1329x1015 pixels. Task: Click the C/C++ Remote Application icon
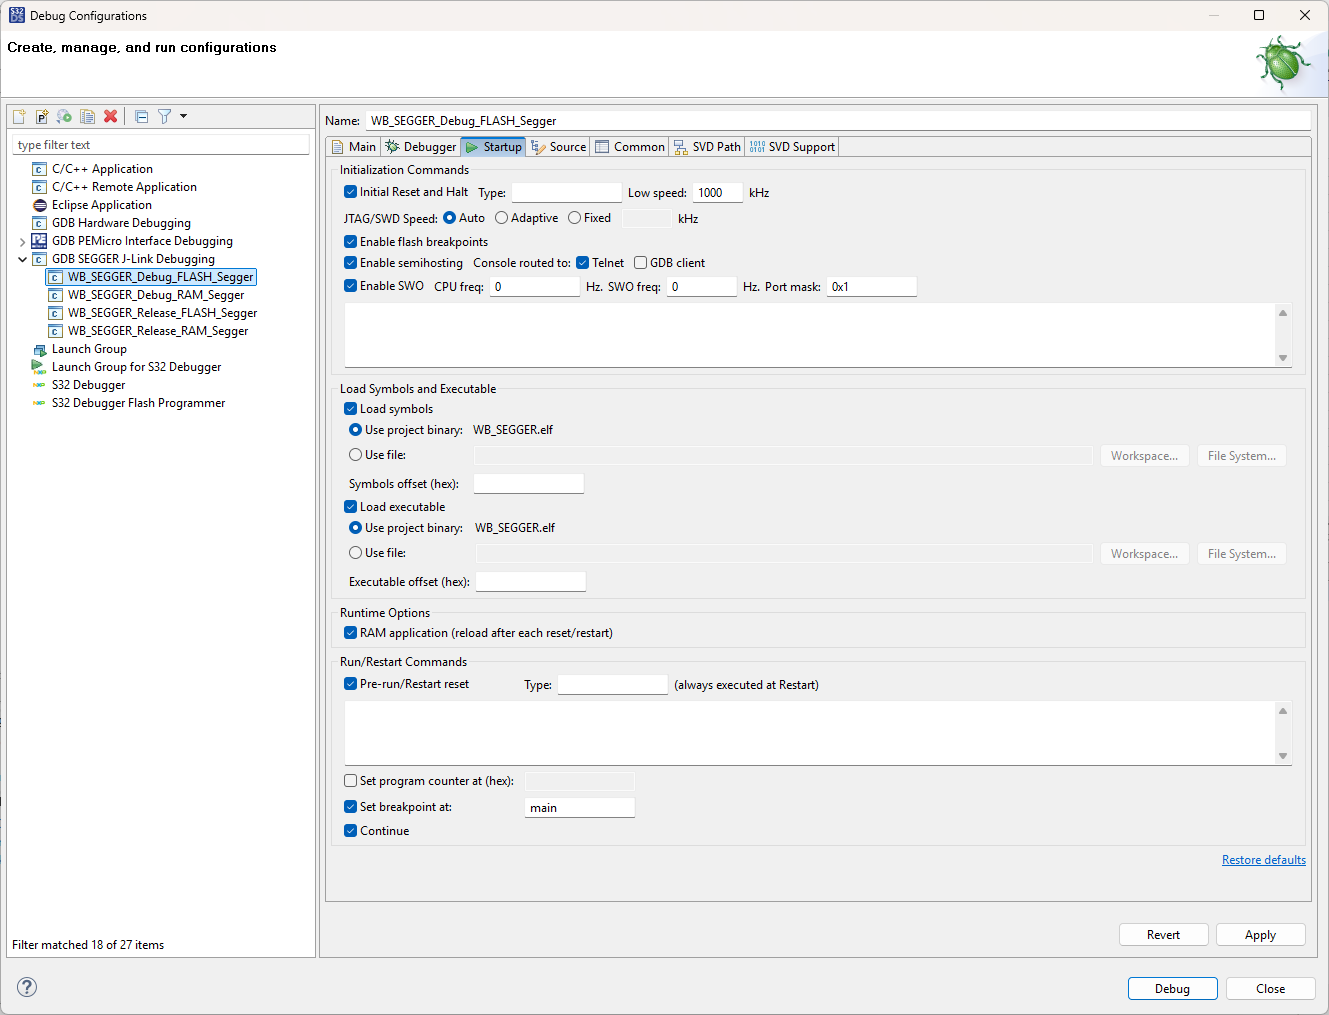click(x=40, y=187)
